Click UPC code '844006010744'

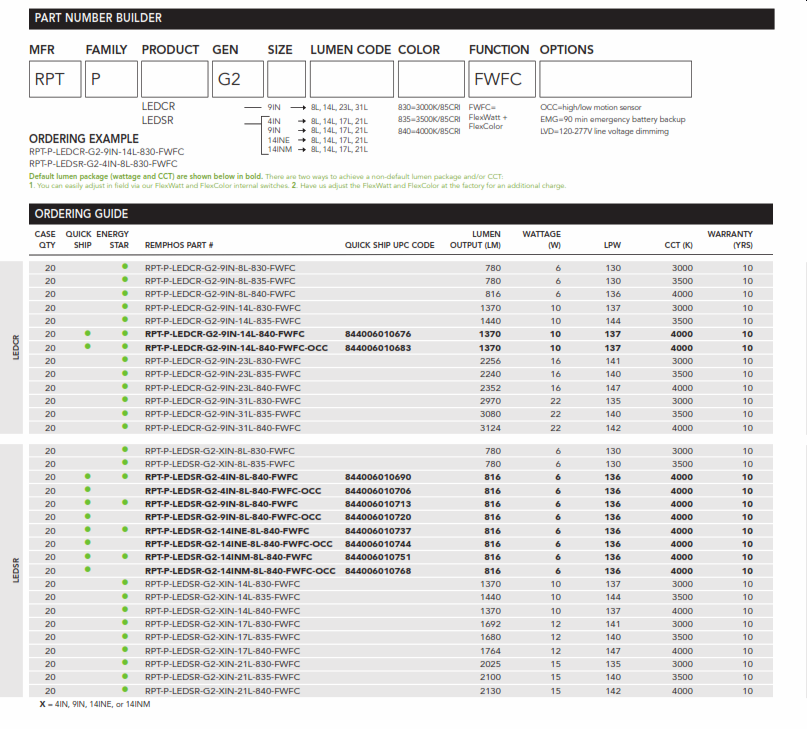tap(378, 544)
